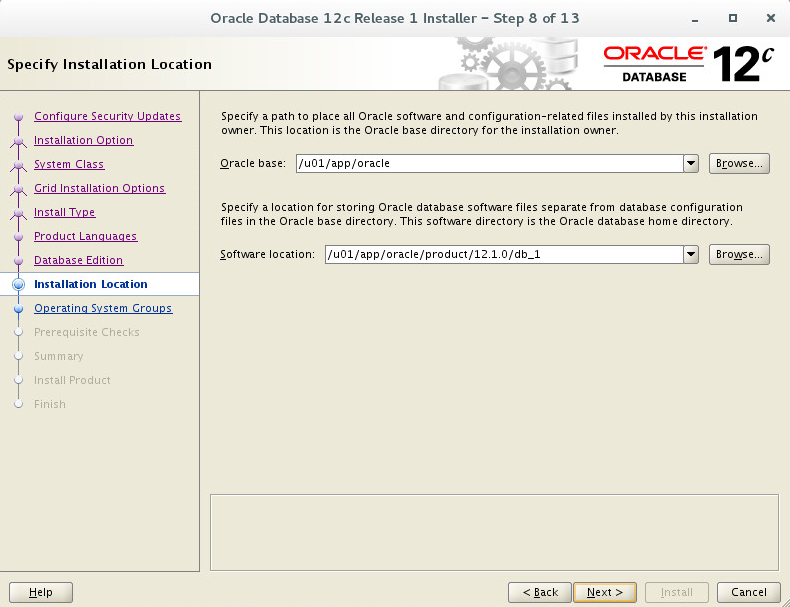Click into the Oracle base text field
Screen dimensions: 790x607
(490, 163)
